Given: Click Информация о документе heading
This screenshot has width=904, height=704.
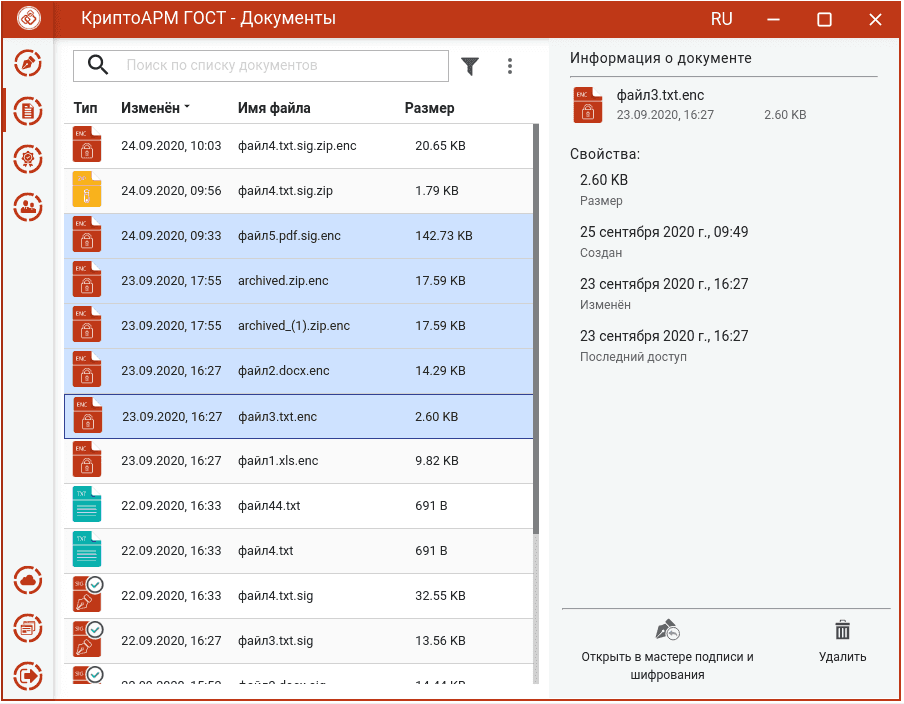Looking at the screenshot, I should (661, 58).
